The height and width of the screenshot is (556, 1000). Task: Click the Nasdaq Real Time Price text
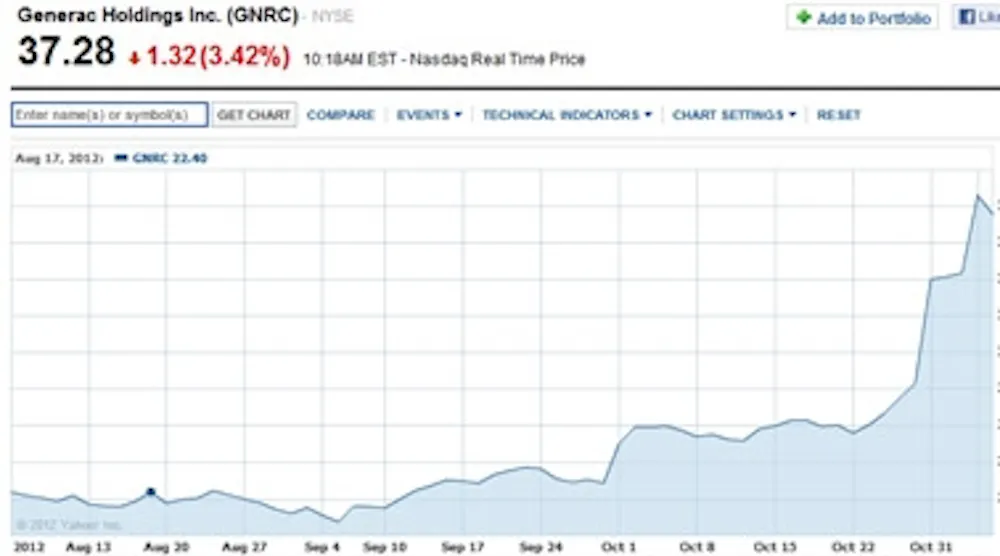497,59
